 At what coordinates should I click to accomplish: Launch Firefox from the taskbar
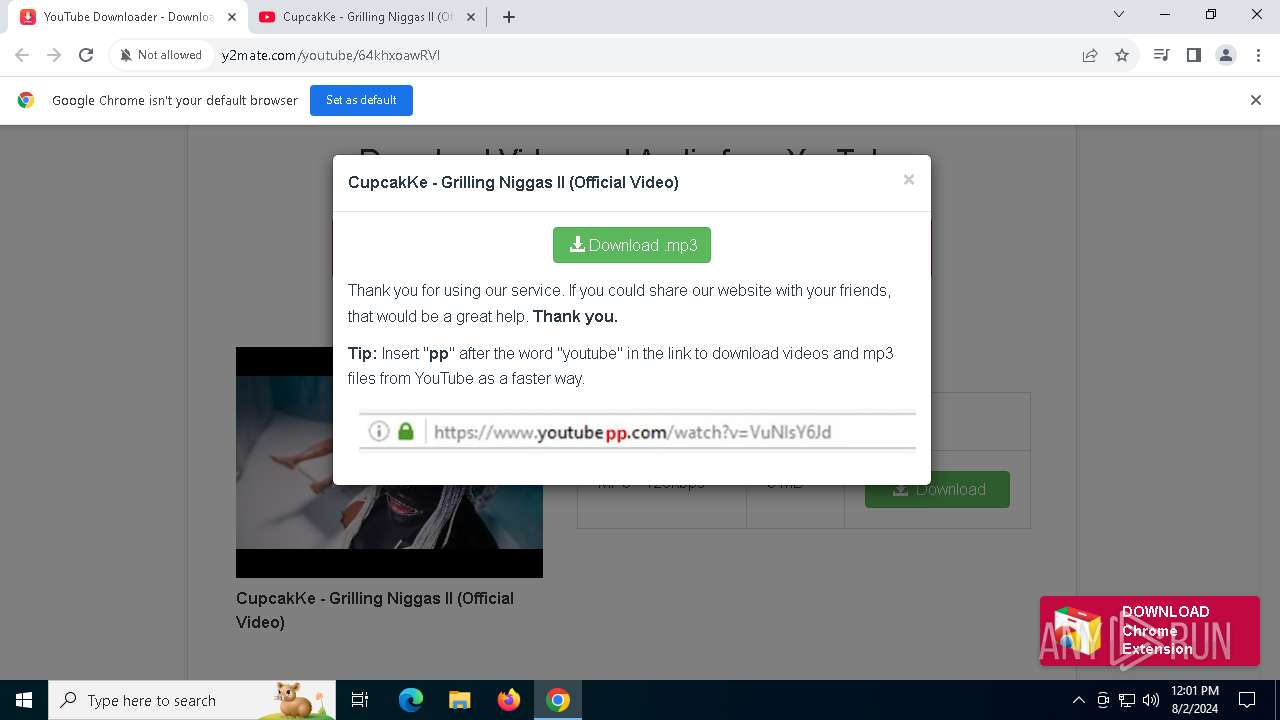(x=509, y=700)
